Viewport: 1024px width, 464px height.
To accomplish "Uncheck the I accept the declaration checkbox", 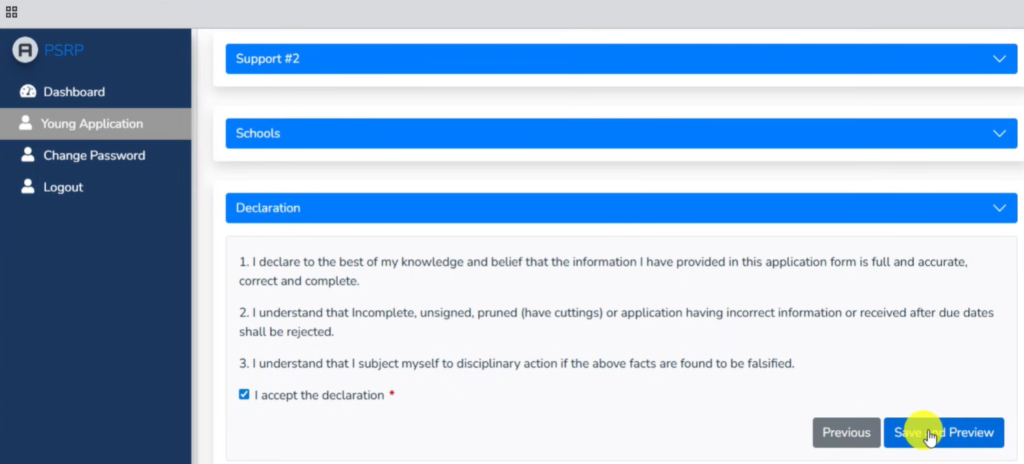I will 244,395.
